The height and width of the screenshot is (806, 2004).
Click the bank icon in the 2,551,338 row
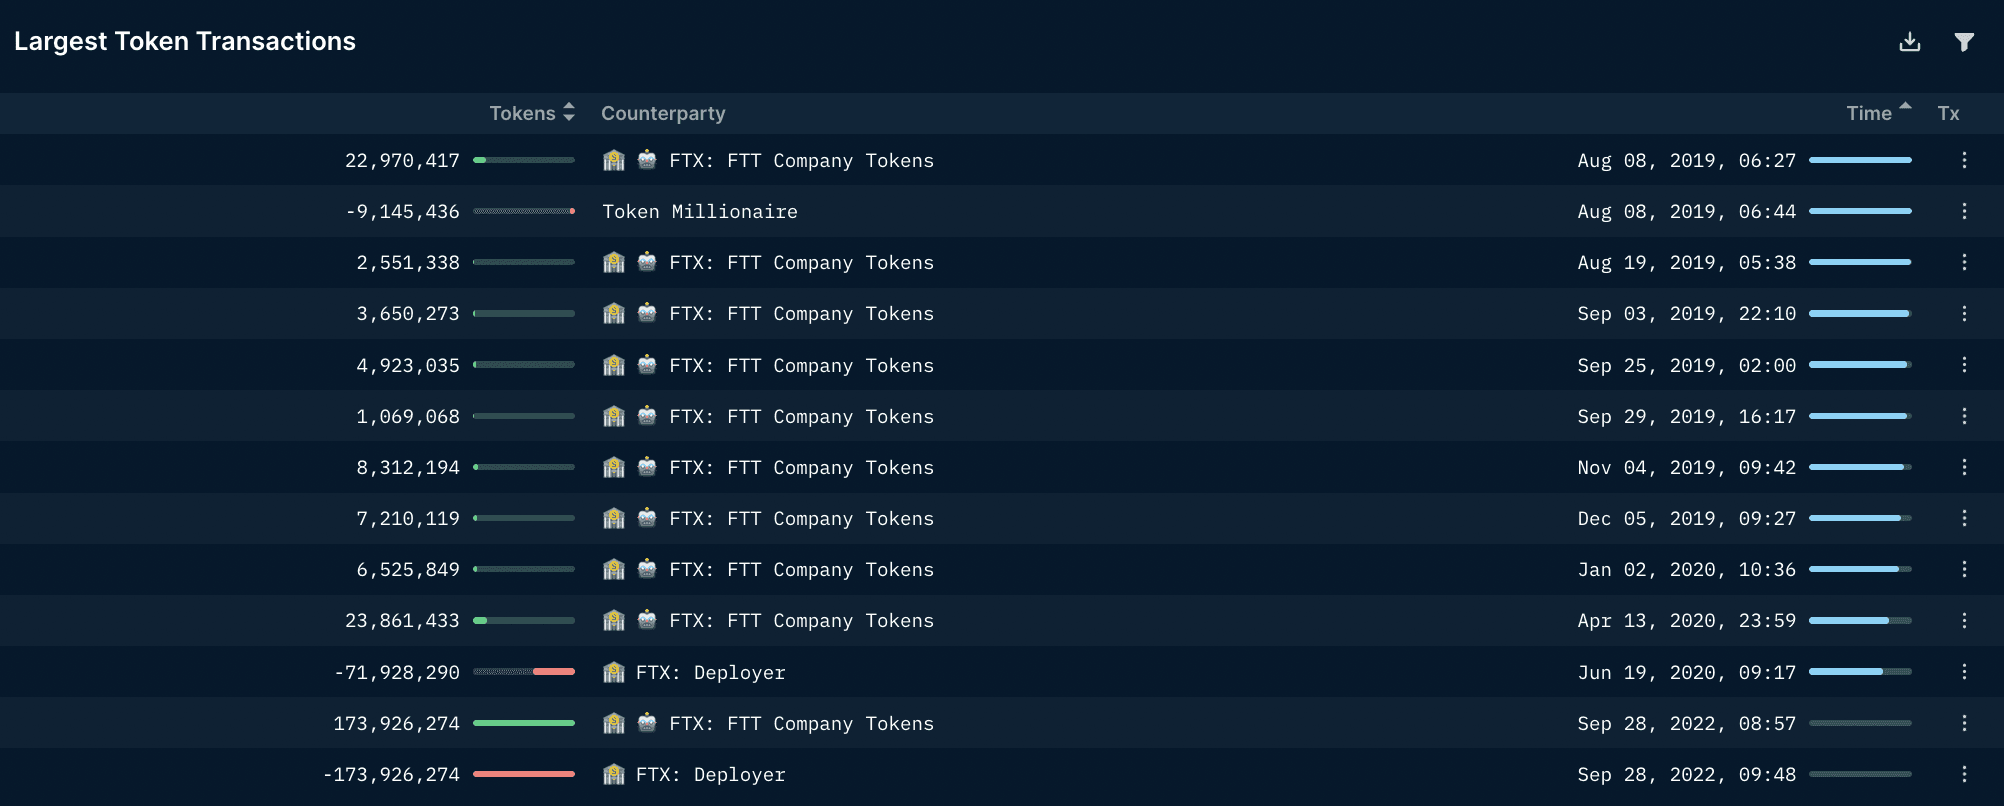click(x=614, y=262)
